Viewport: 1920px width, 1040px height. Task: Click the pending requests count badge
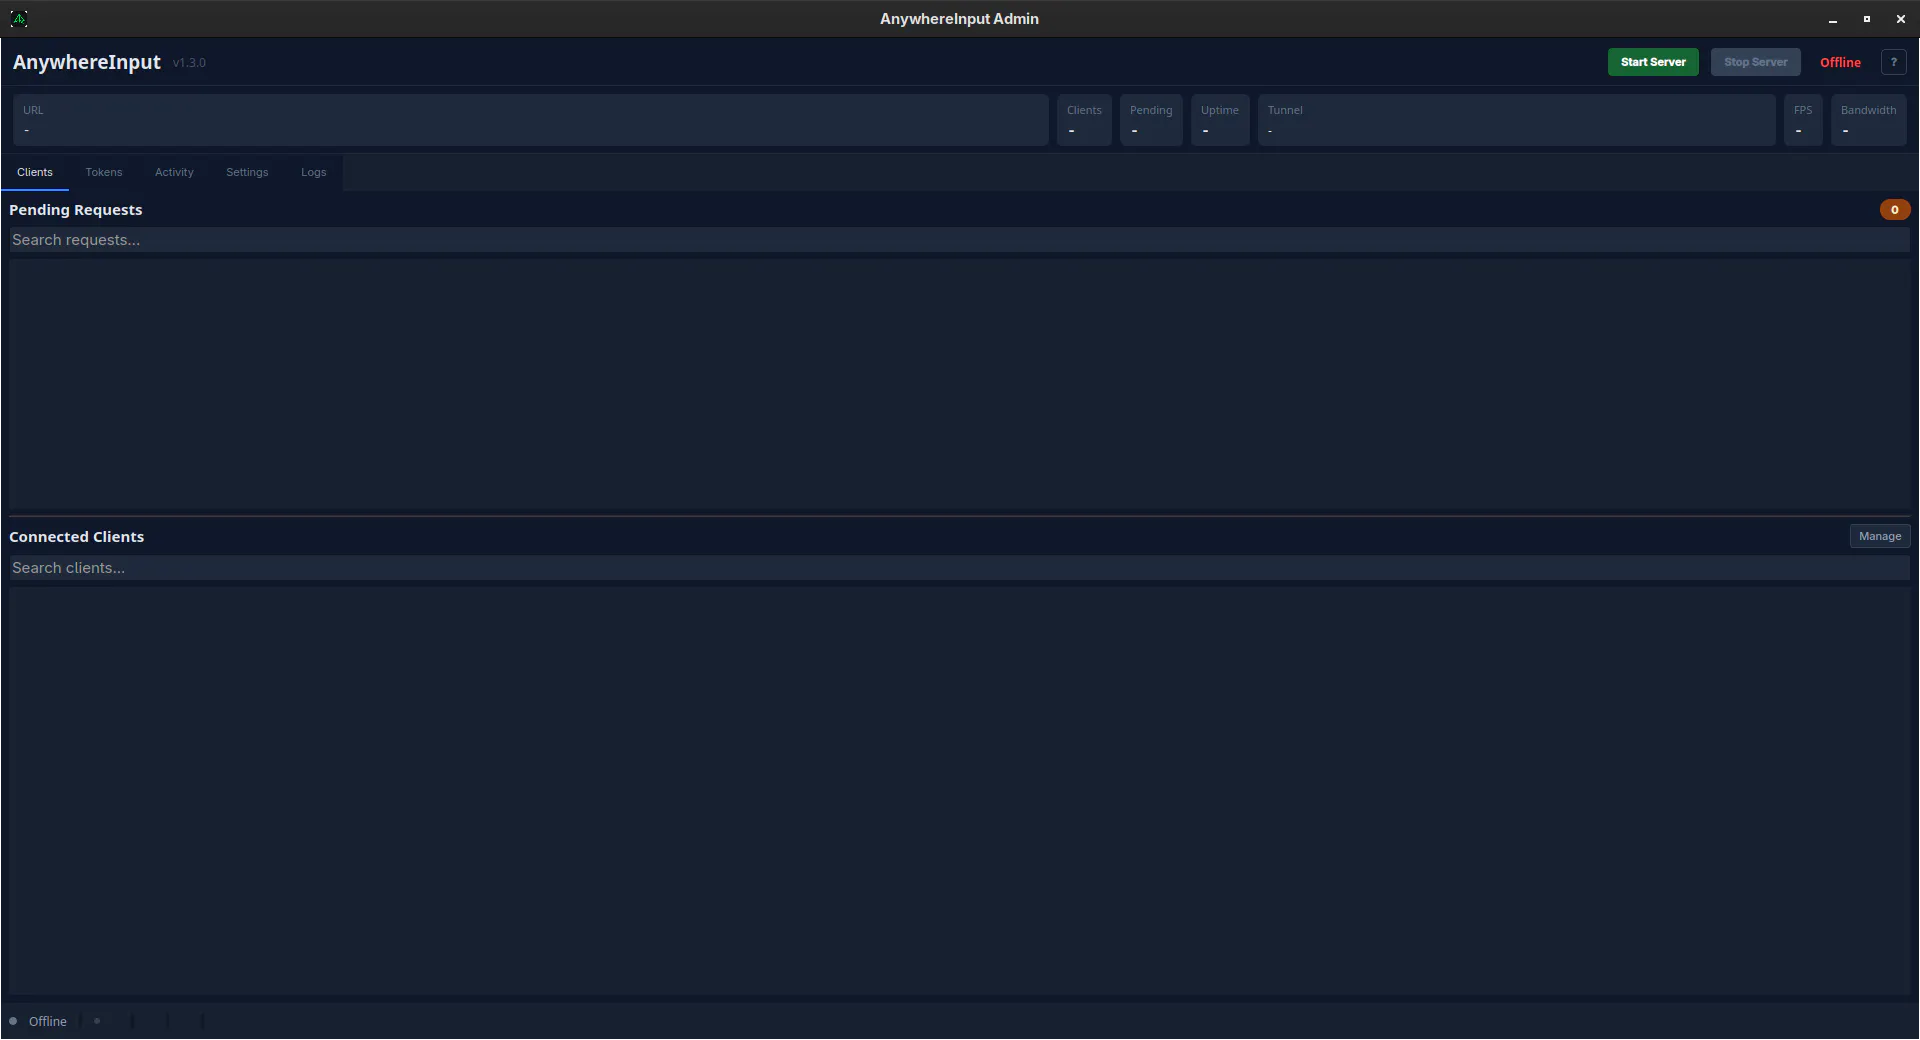click(1895, 210)
